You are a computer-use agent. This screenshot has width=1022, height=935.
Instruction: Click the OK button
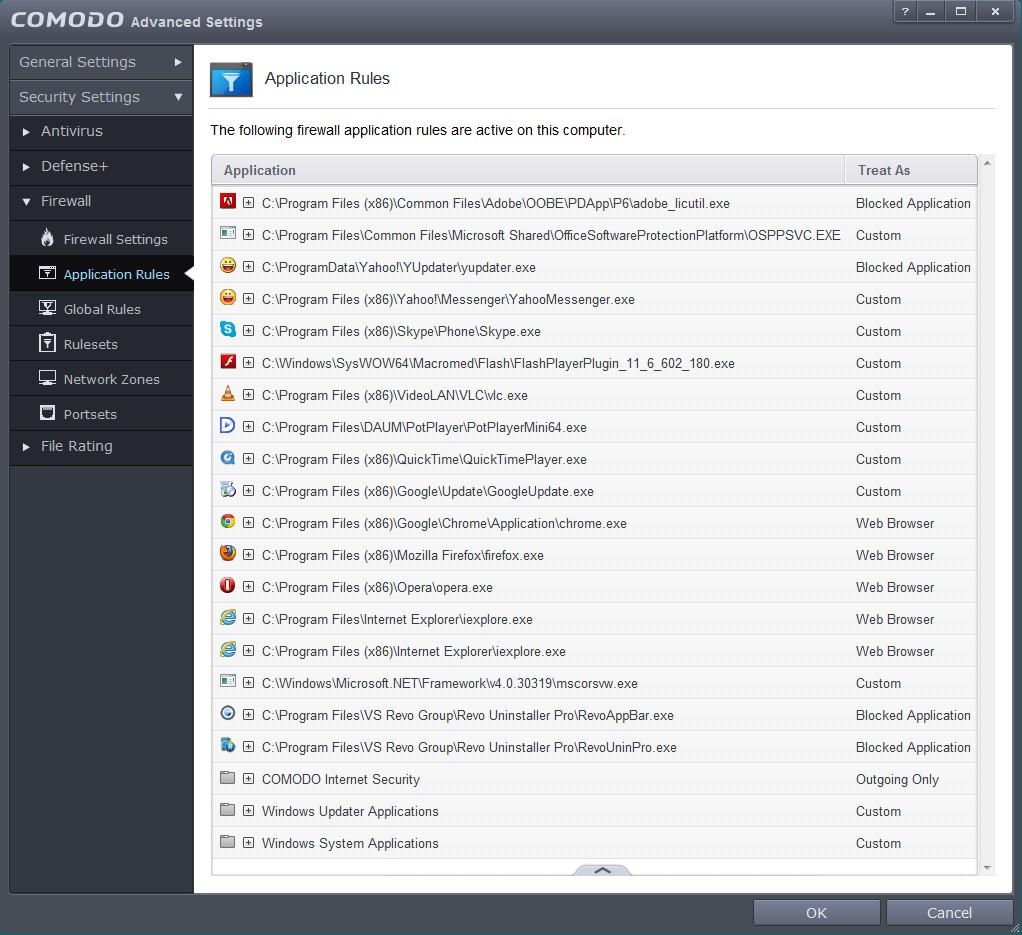coord(816,913)
